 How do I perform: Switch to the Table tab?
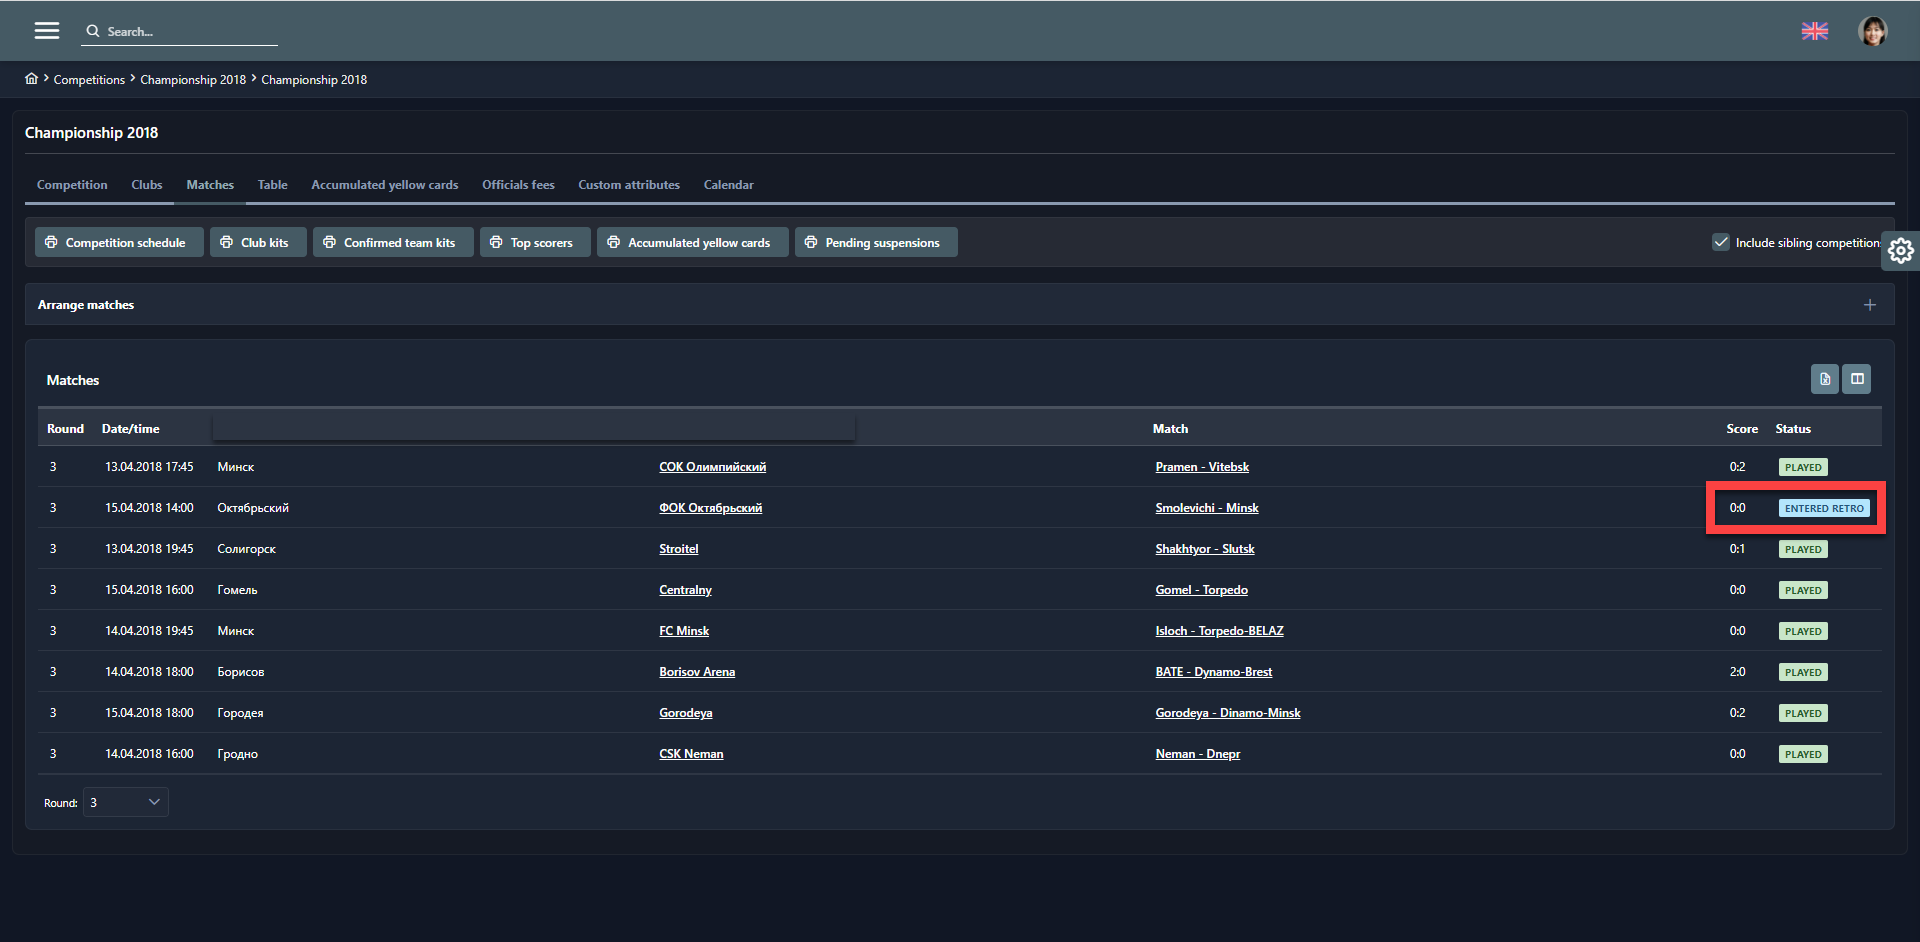click(272, 185)
